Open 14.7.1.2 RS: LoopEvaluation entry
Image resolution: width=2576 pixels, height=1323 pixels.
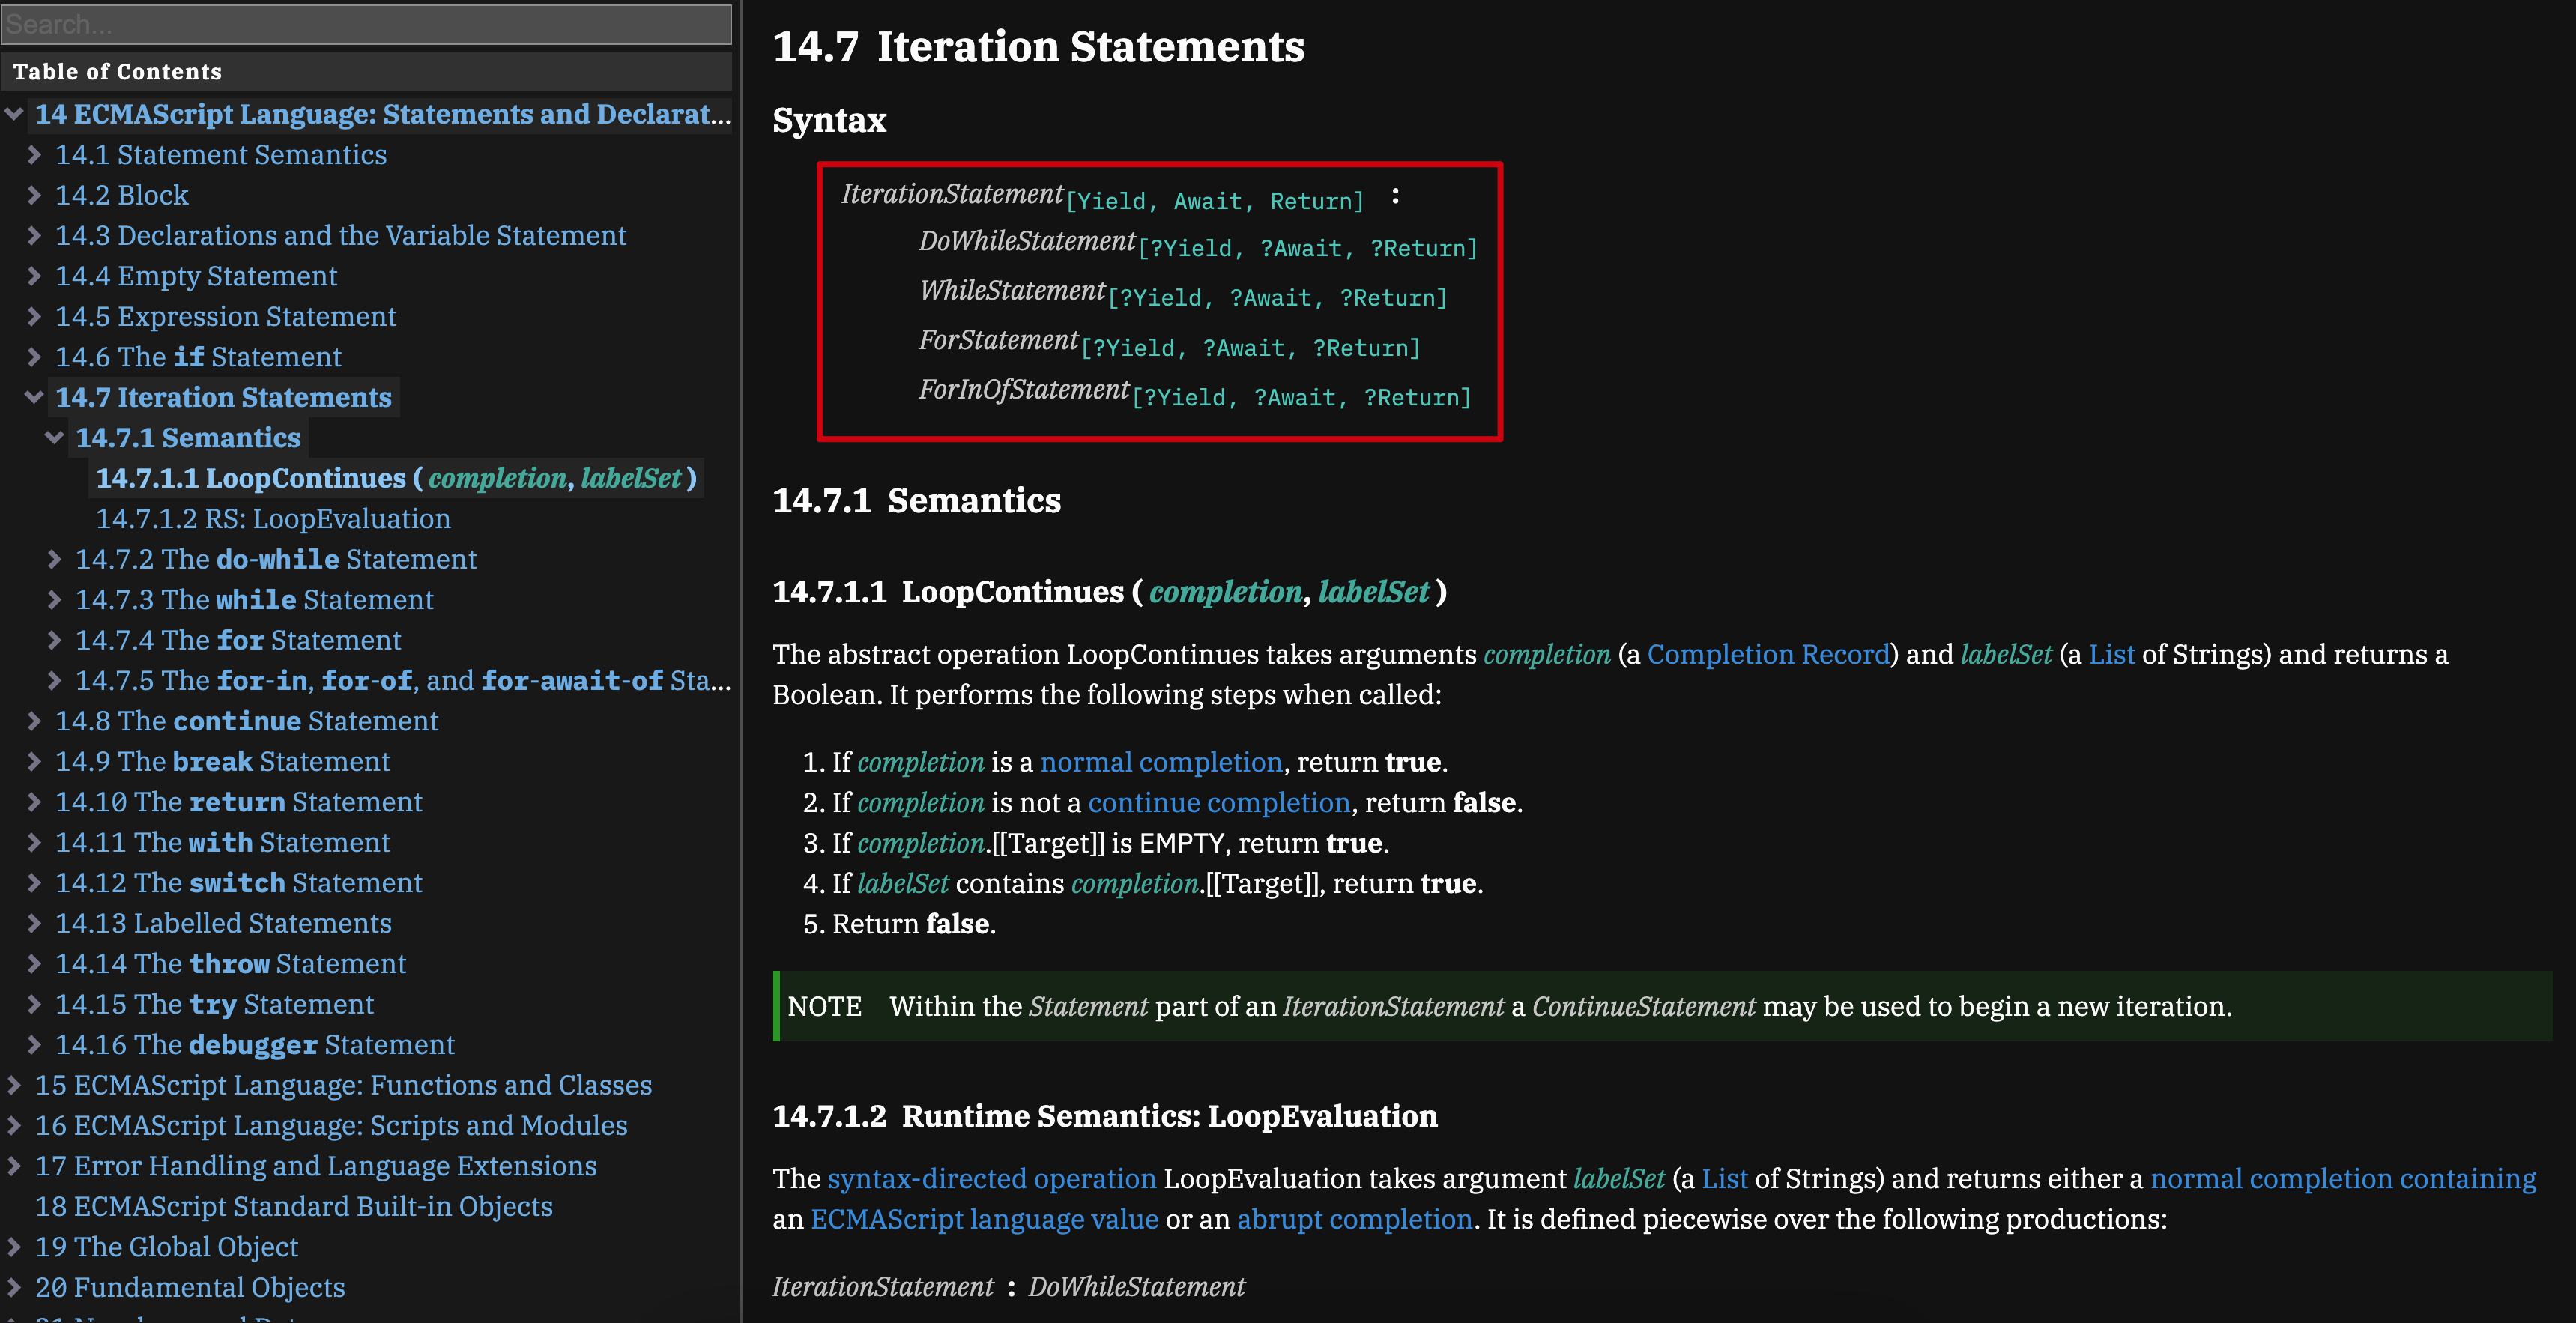click(273, 518)
